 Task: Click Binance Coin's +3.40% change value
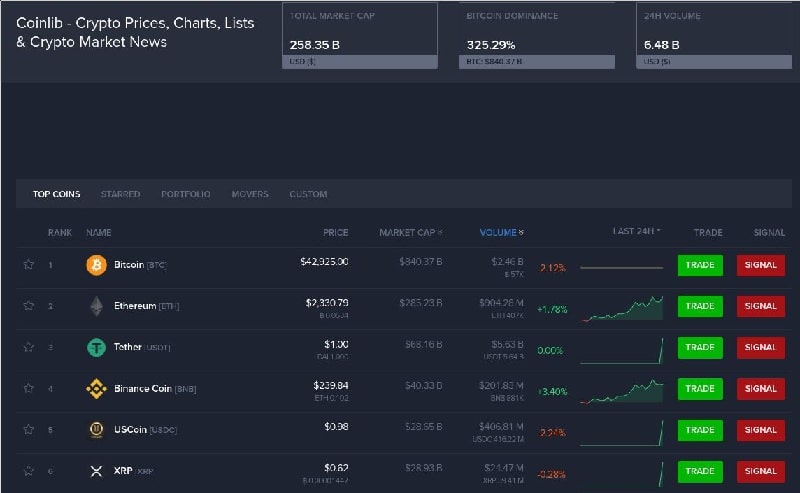coord(552,391)
